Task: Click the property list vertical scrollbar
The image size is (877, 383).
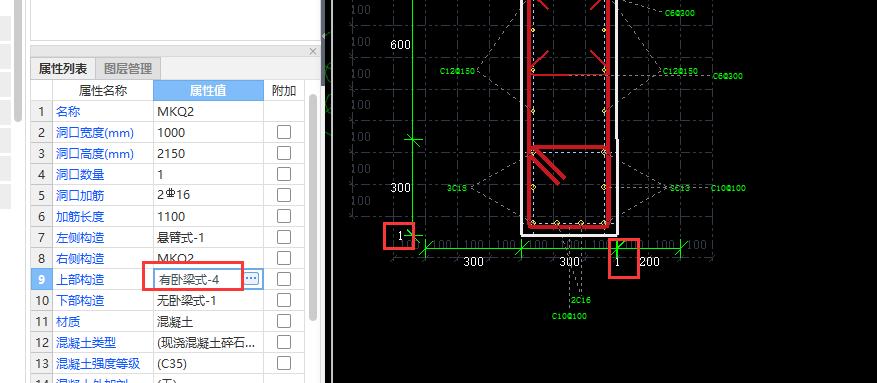Action: (313, 207)
